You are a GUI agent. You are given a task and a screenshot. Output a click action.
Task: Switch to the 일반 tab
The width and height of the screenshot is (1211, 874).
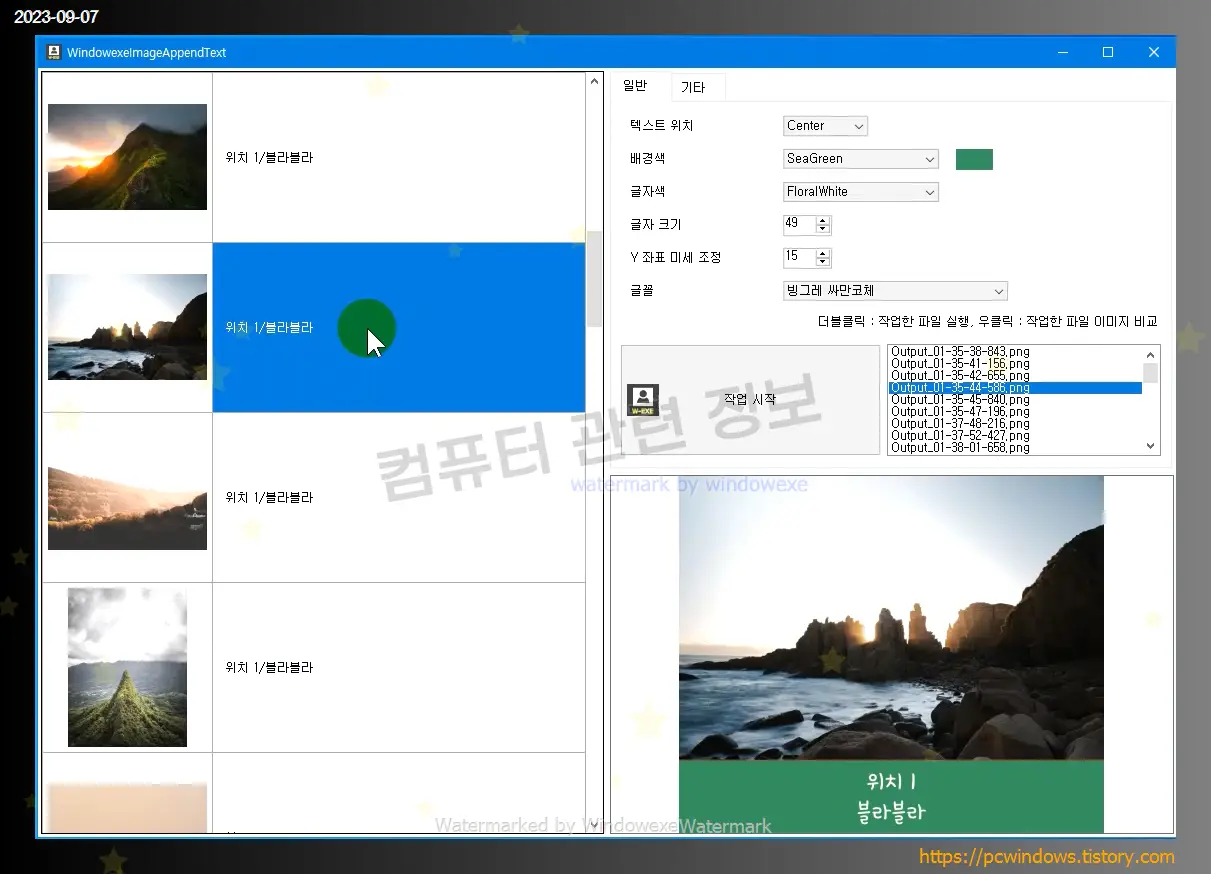point(635,86)
